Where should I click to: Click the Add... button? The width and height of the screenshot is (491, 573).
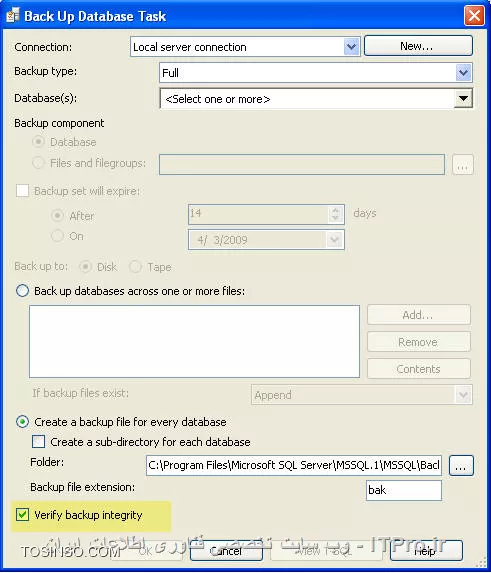click(419, 315)
